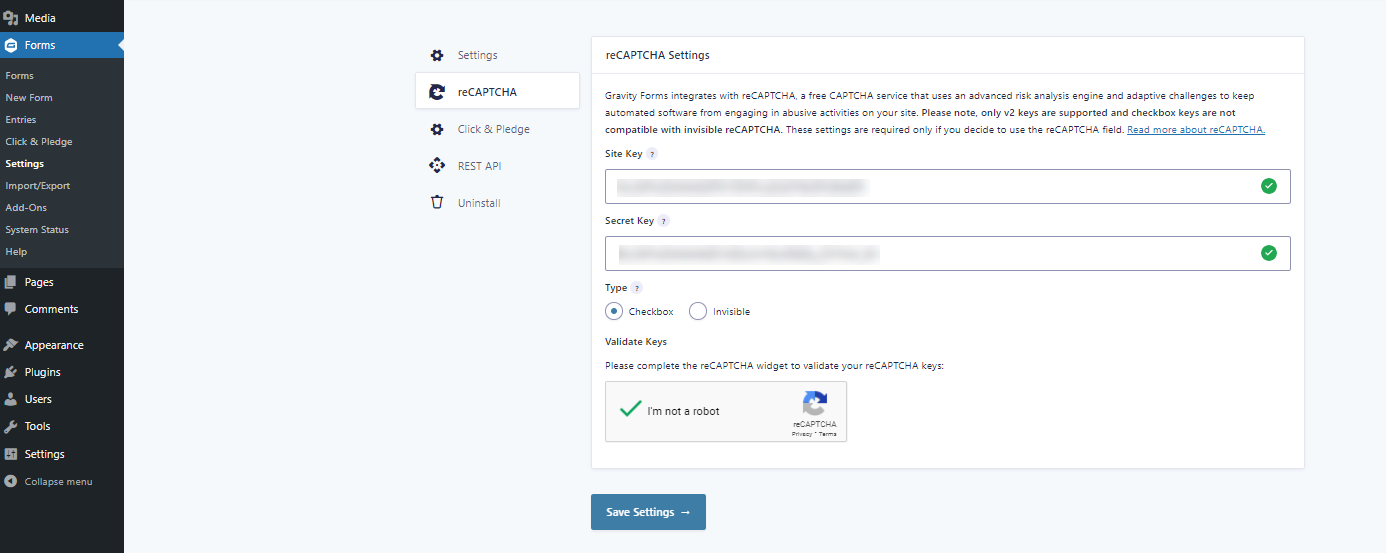
Task: Follow the Read more about reCAPTCHA link
Action: (x=1196, y=130)
